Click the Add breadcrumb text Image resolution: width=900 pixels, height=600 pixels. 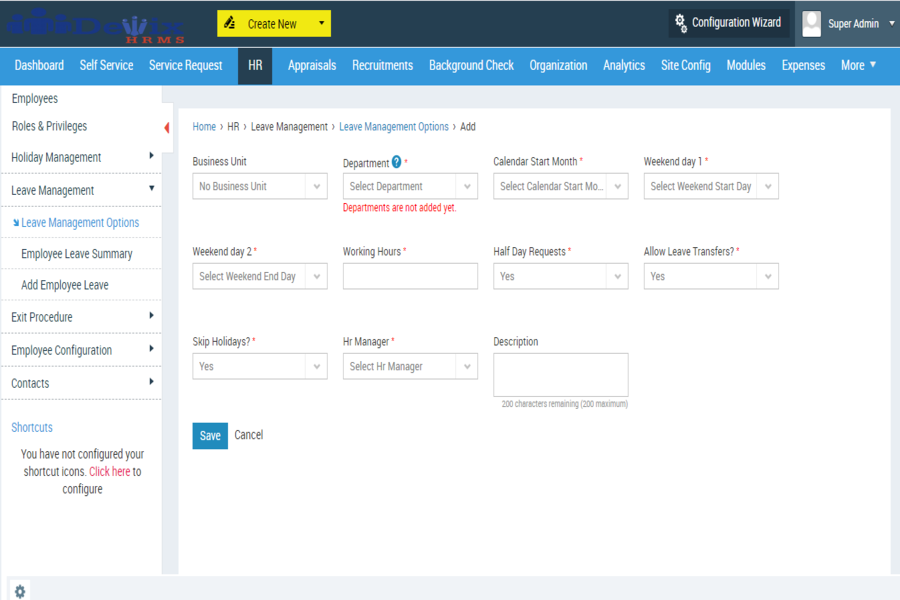click(x=468, y=126)
